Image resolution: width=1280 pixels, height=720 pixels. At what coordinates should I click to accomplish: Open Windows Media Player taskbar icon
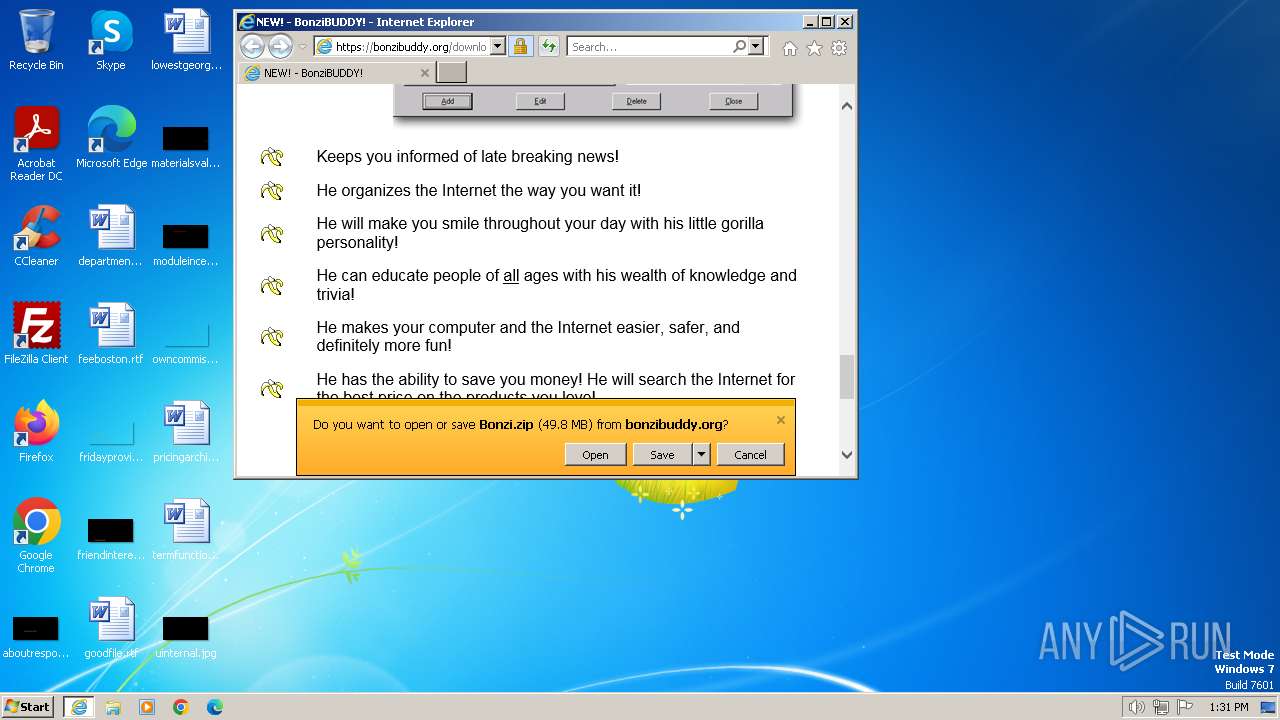(147, 707)
